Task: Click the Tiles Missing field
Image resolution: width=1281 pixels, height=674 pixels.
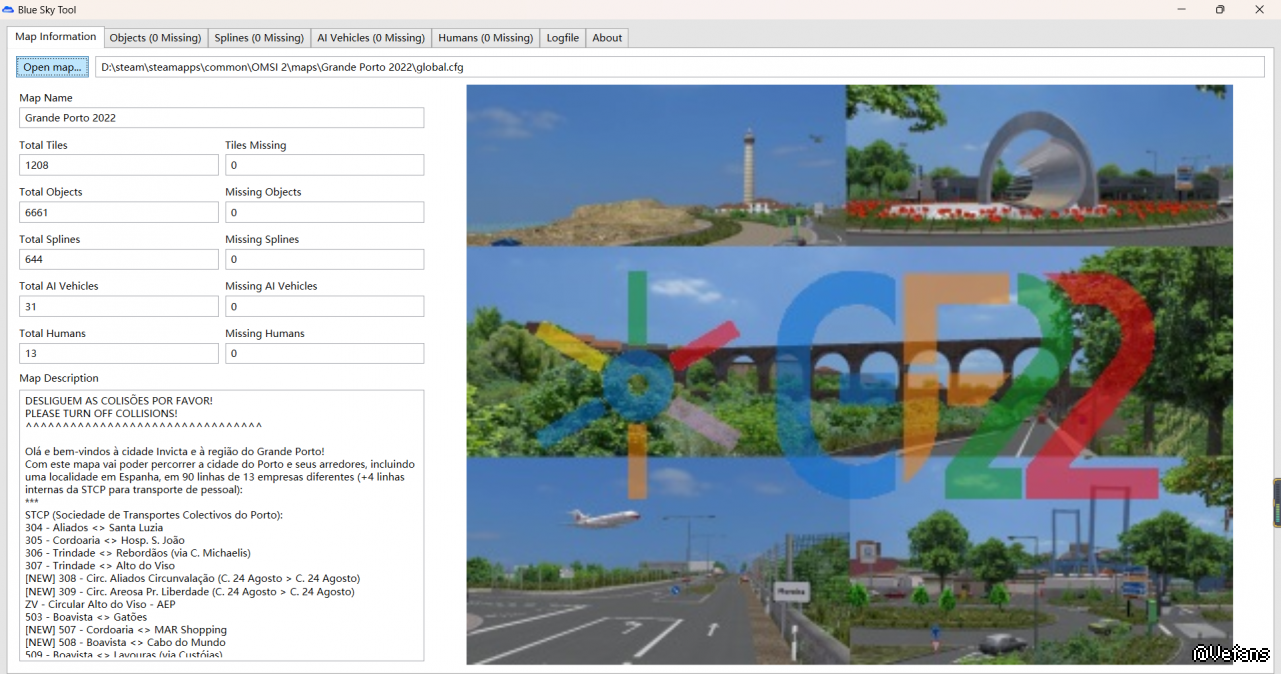Action: 324,165
